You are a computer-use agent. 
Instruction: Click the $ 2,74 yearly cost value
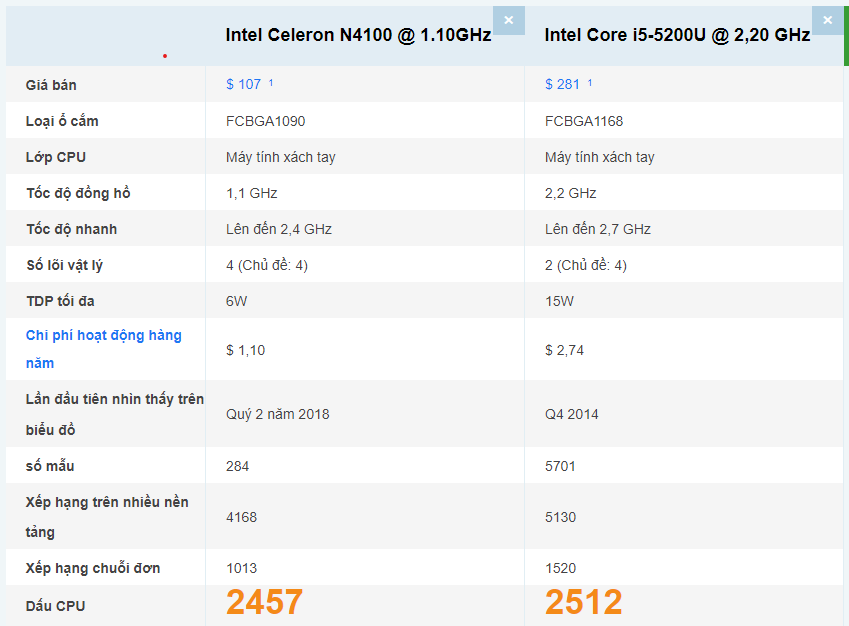(x=564, y=350)
